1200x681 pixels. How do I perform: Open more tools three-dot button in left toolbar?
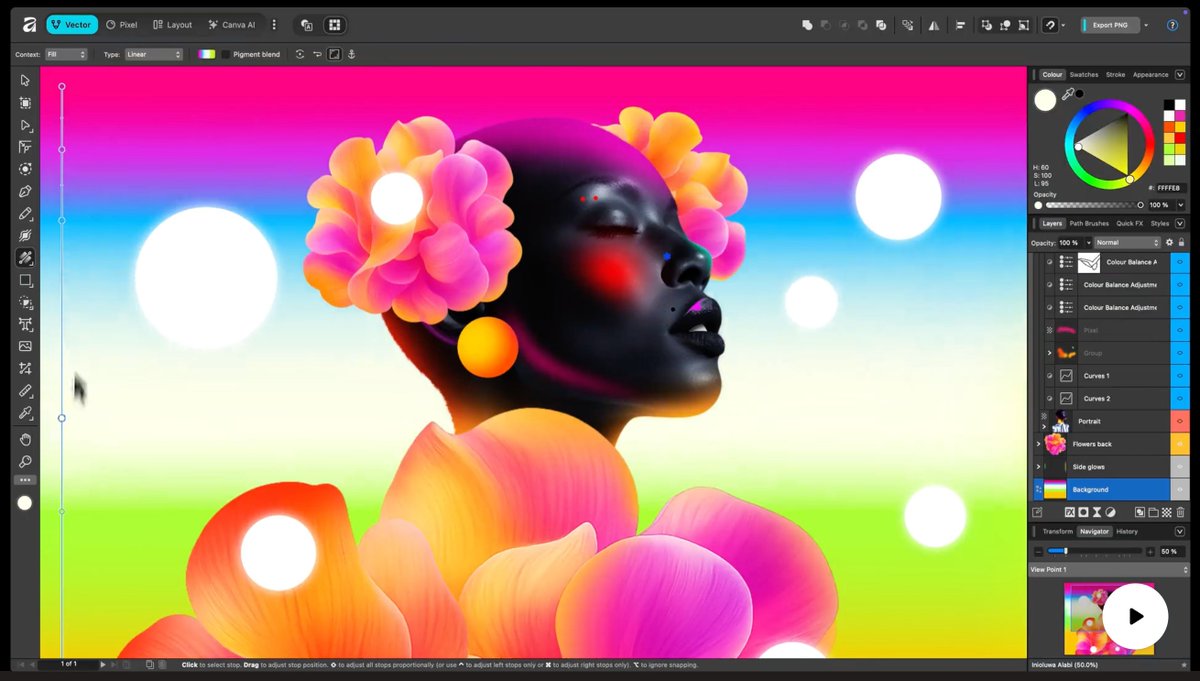pos(25,480)
